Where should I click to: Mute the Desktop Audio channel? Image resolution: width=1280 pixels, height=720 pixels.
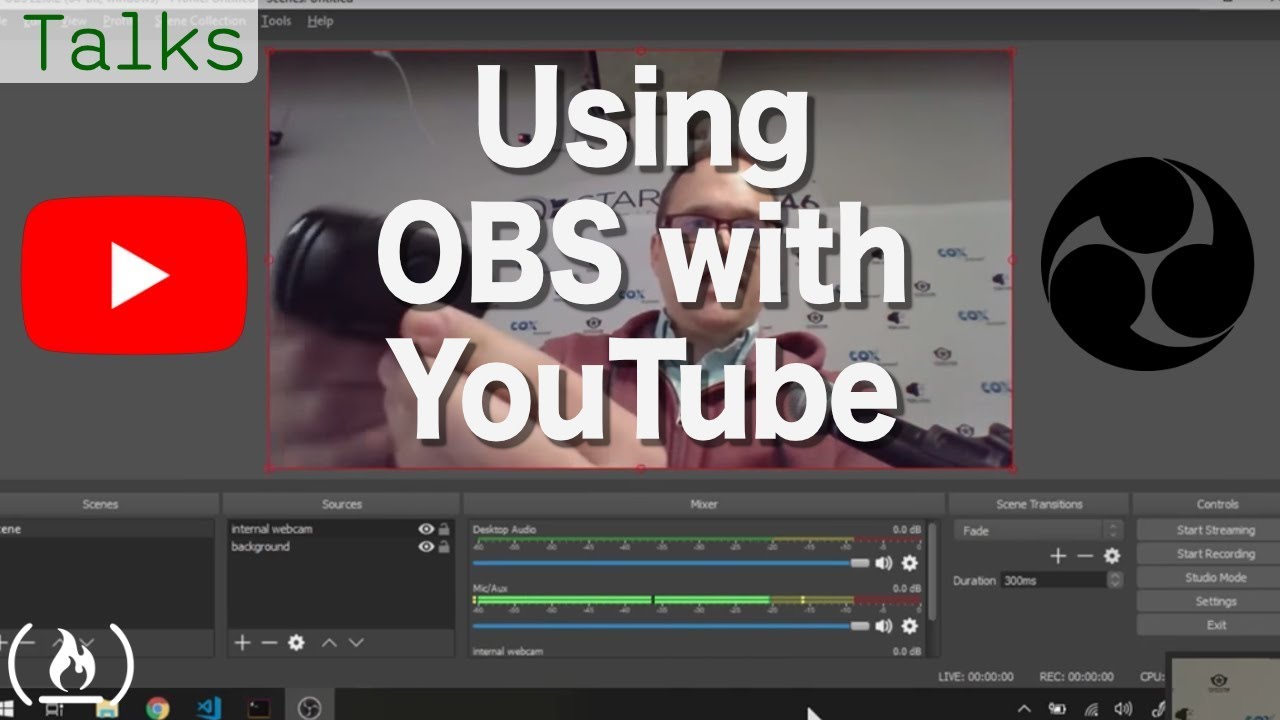tap(884, 563)
